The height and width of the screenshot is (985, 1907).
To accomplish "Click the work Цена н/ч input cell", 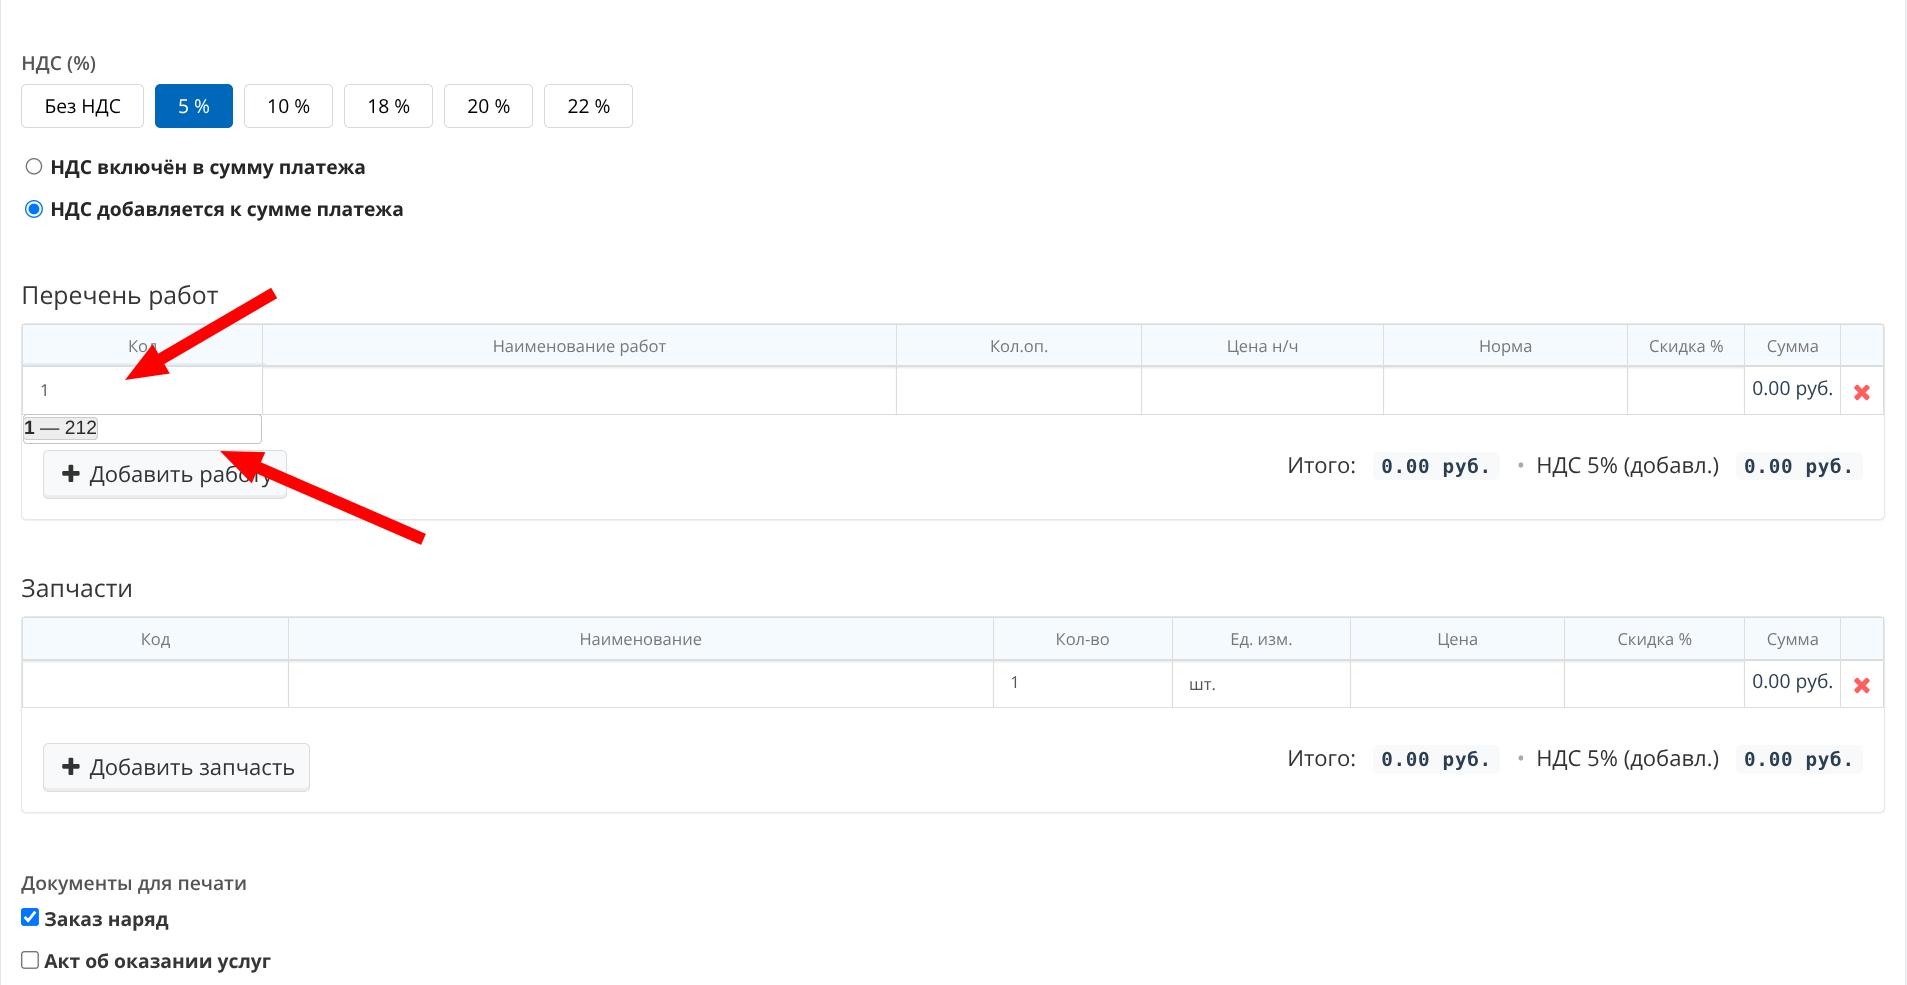I will [x=1262, y=390].
